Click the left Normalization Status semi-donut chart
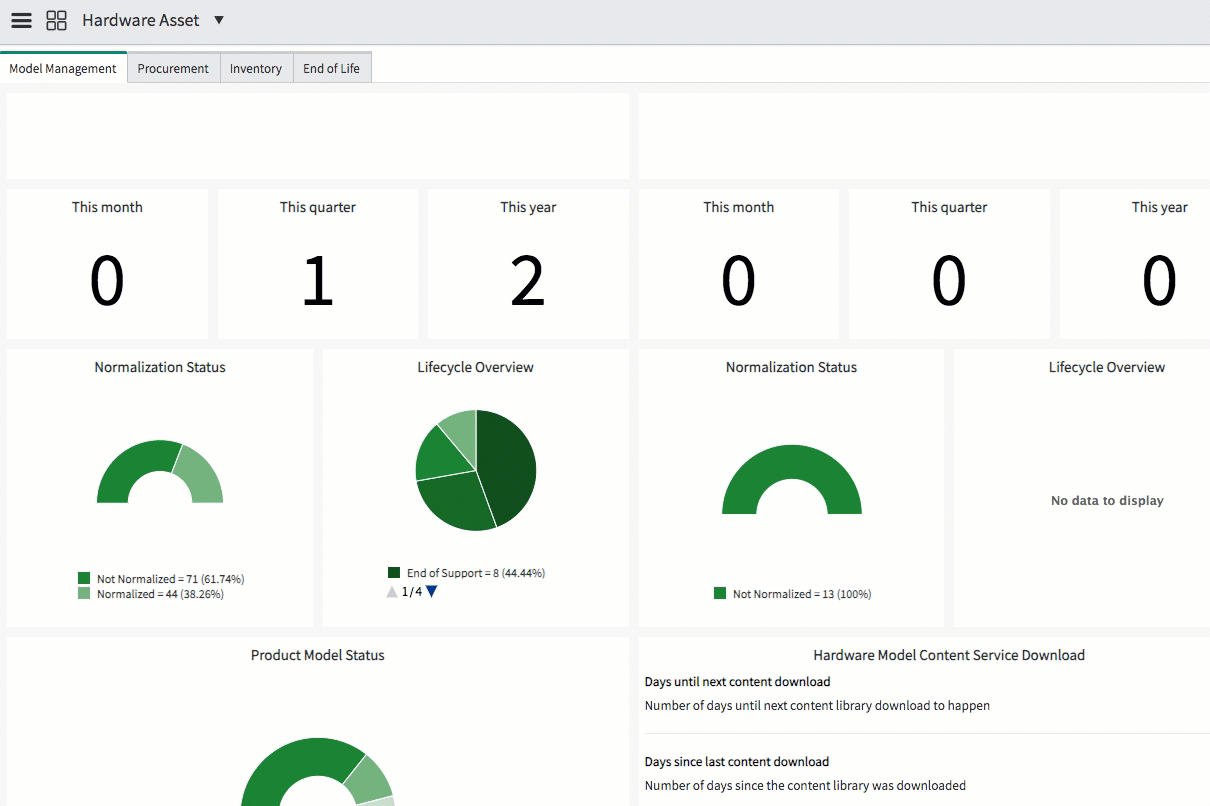1210x806 pixels. (x=160, y=472)
